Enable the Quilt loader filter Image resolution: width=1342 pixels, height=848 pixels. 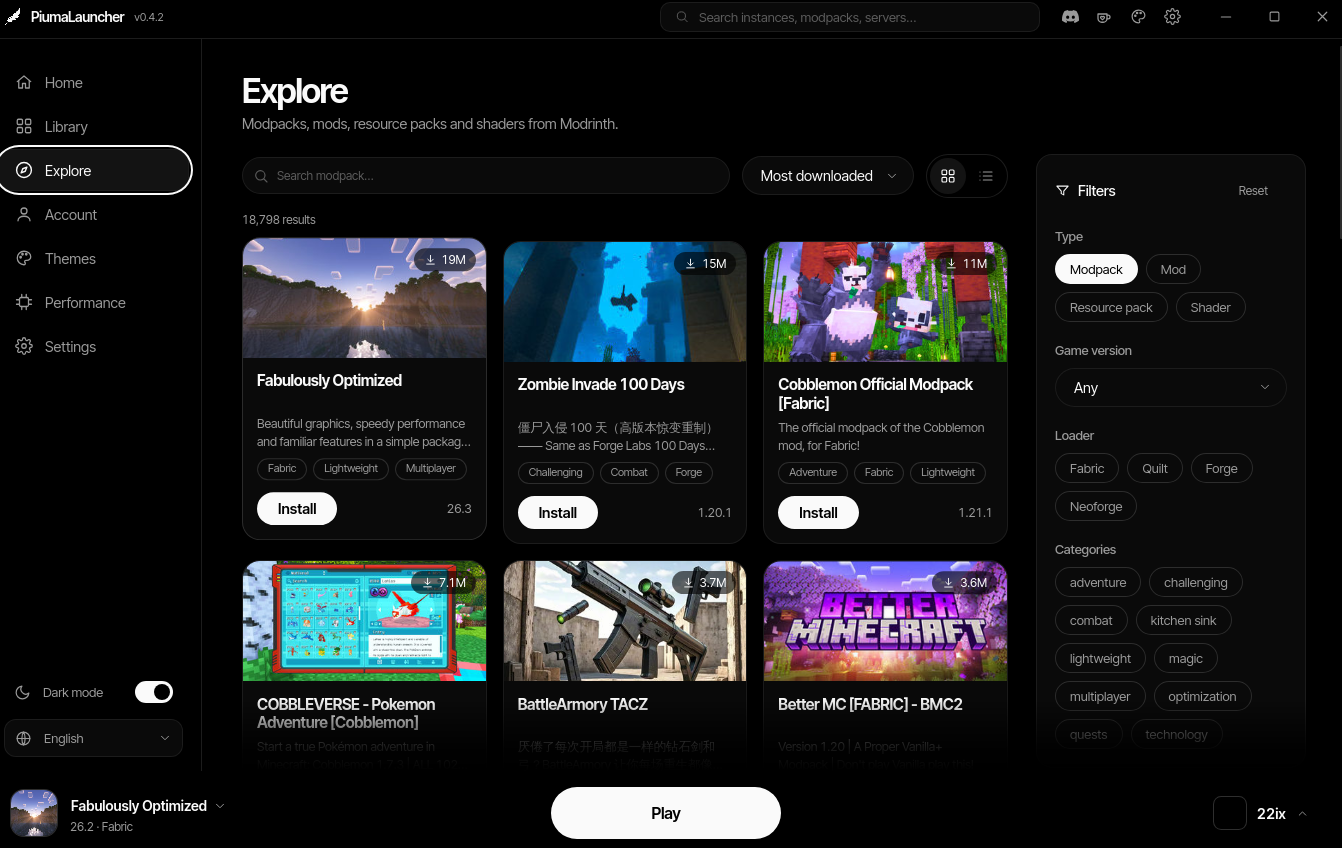click(1155, 468)
